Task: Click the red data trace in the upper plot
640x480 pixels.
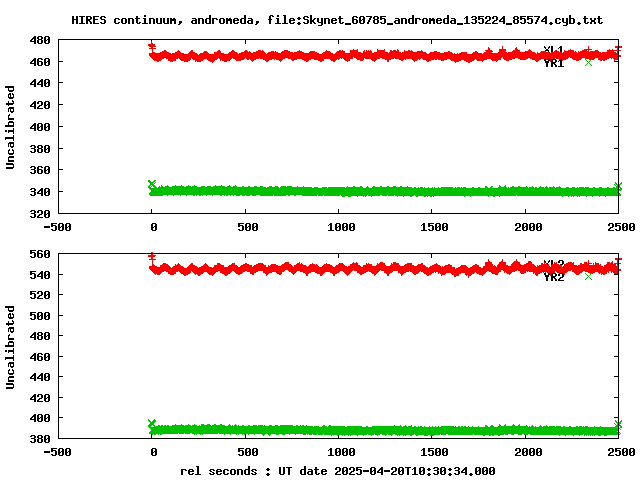Action: click(384, 56)
